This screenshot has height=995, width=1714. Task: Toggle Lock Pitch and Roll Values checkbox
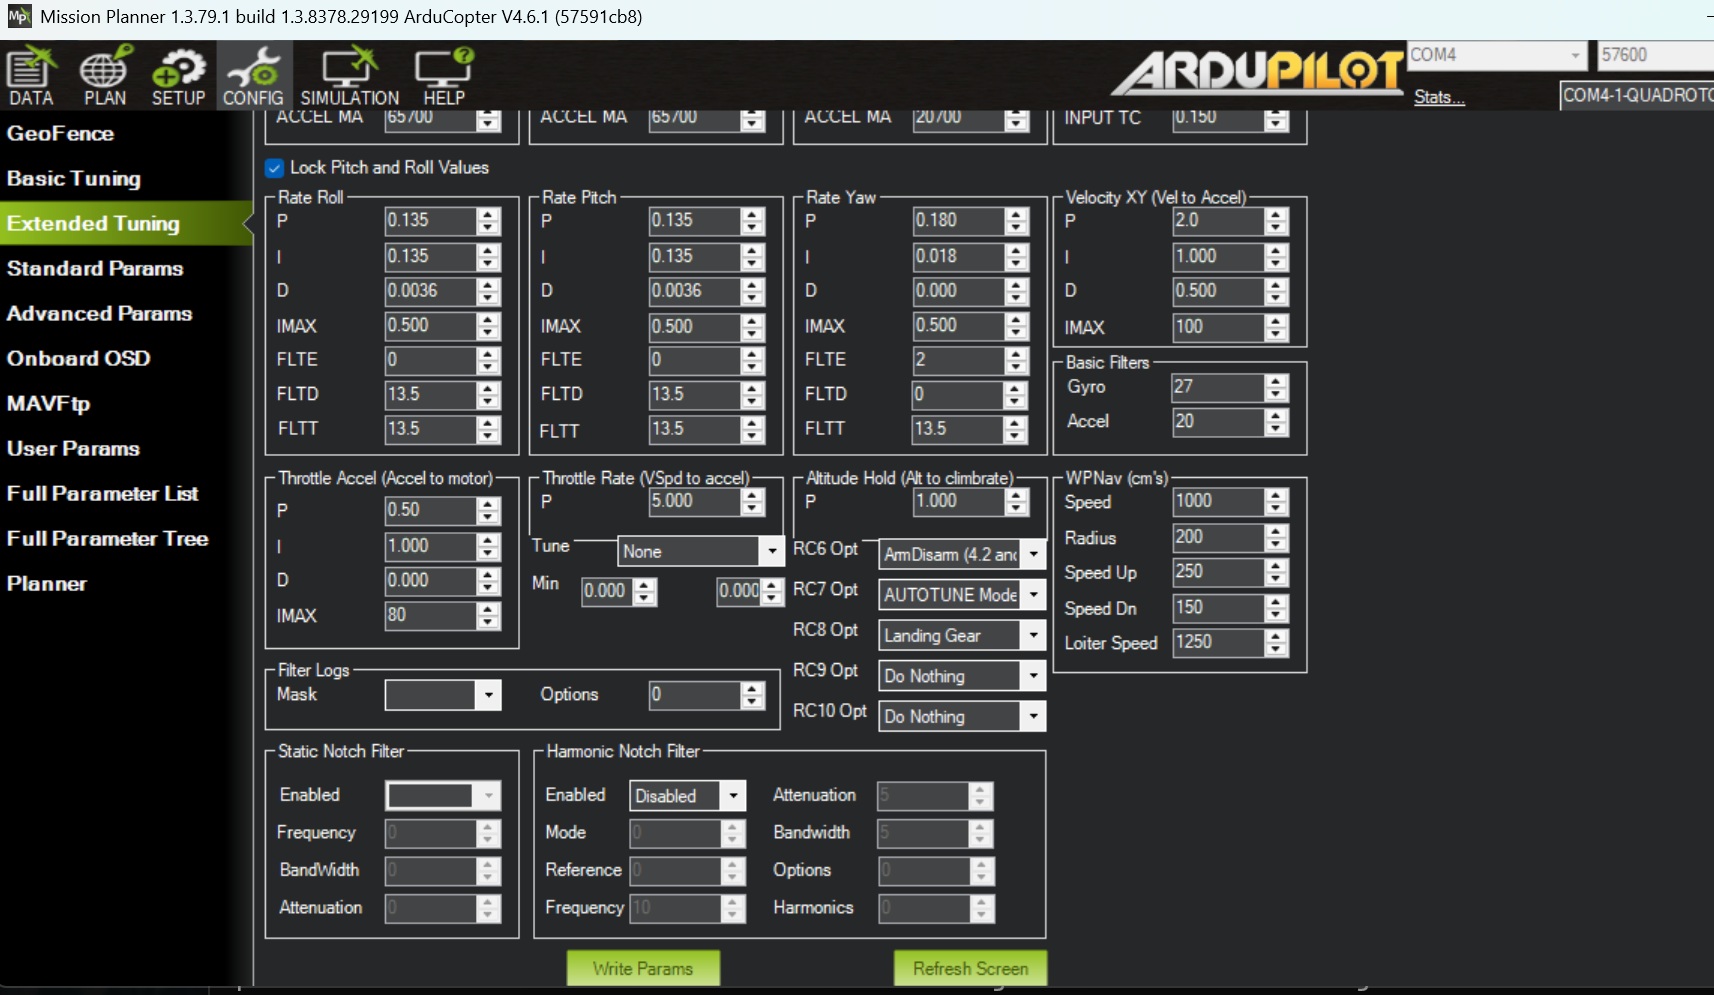[274, 168]
